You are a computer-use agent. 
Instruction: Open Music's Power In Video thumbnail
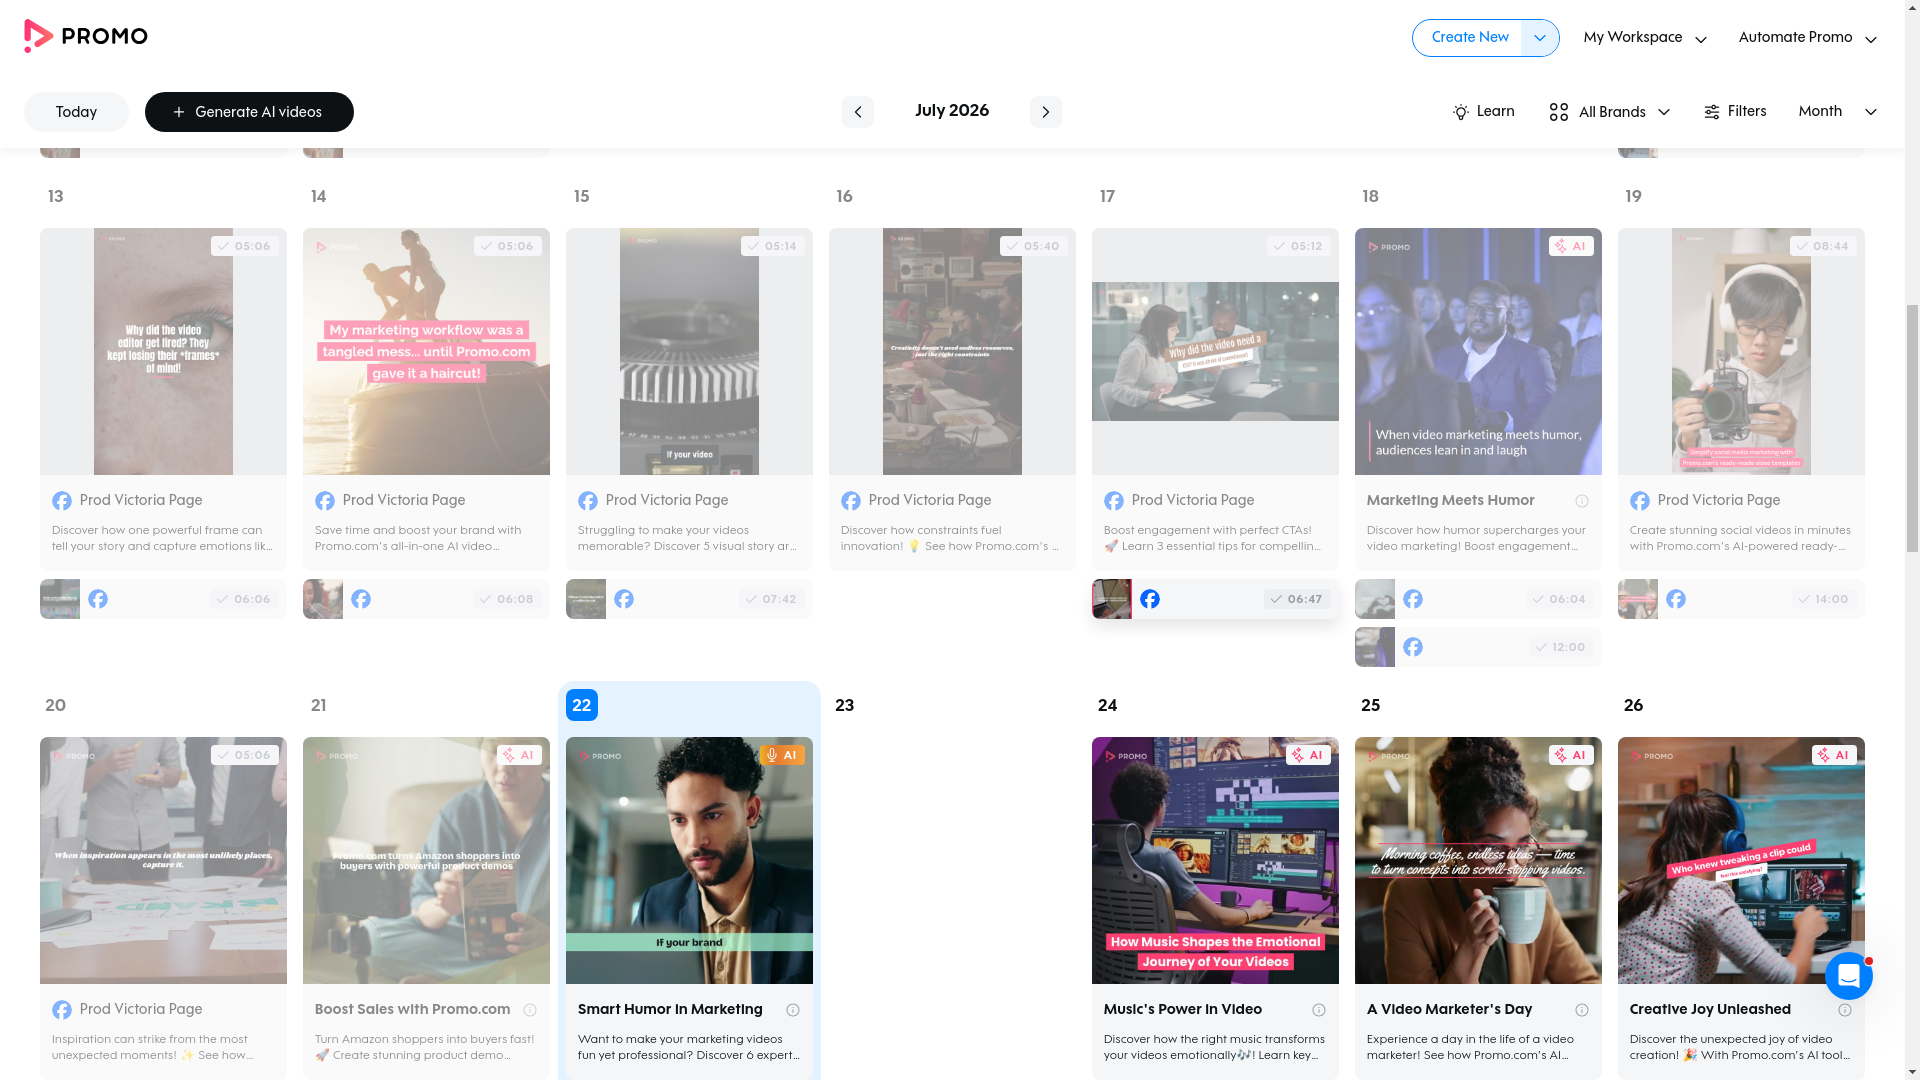click(1214, 860)
